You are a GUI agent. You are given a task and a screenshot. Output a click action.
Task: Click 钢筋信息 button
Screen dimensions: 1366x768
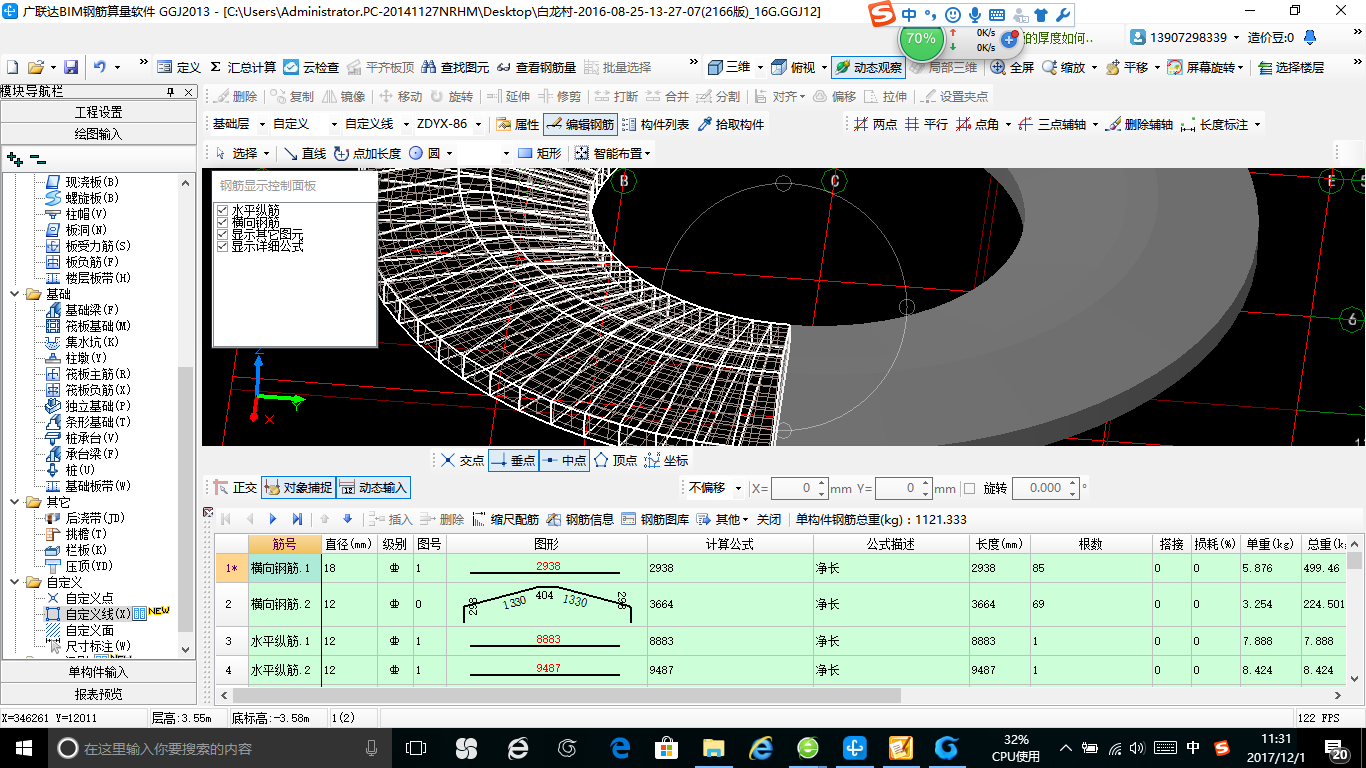tap(580, 519)
